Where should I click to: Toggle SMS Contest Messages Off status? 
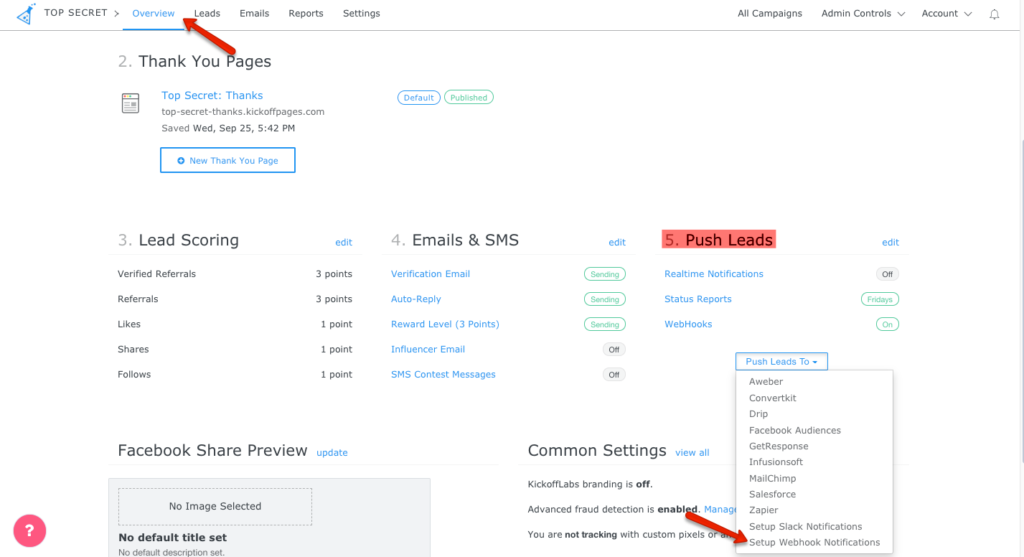[614, 375]
